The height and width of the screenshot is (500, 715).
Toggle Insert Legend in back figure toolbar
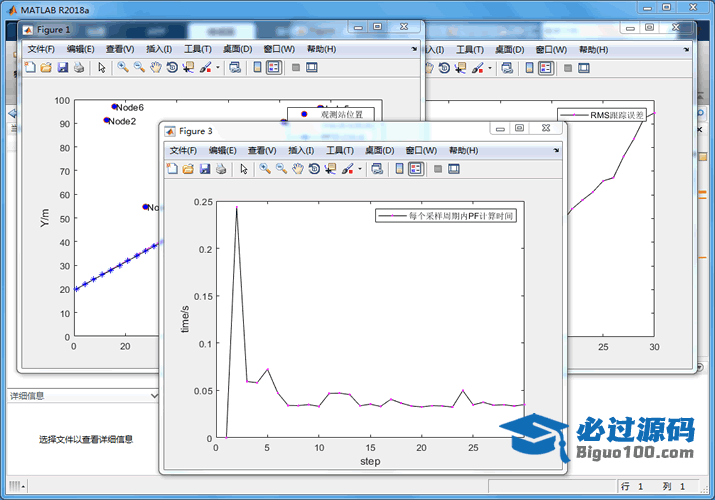[x=546, y=68]
